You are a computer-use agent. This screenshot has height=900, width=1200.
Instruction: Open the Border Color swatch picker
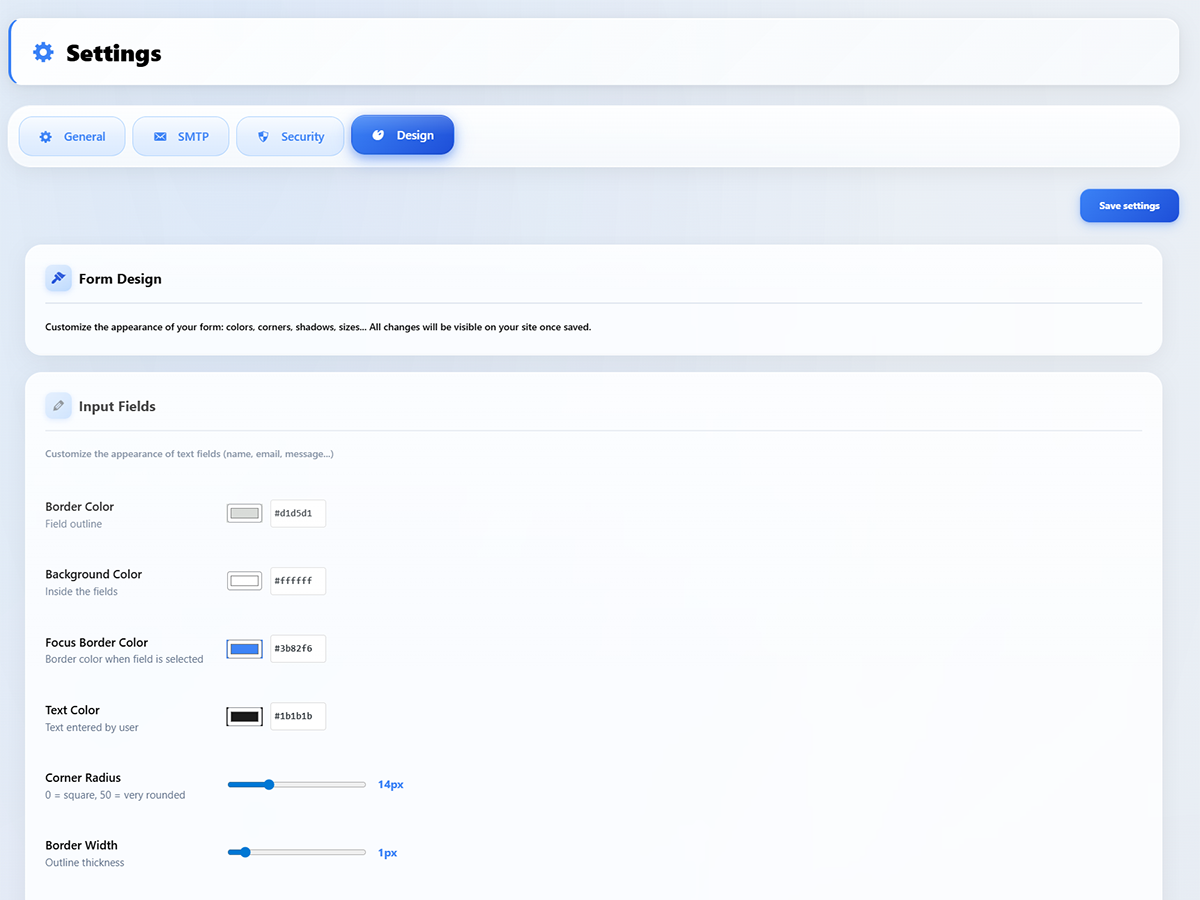[x=244, y=514]
